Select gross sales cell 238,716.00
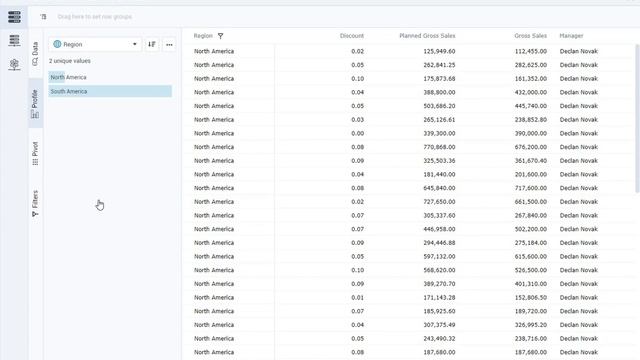The width and height of the screenshot is (640, 360). point(531,338)
